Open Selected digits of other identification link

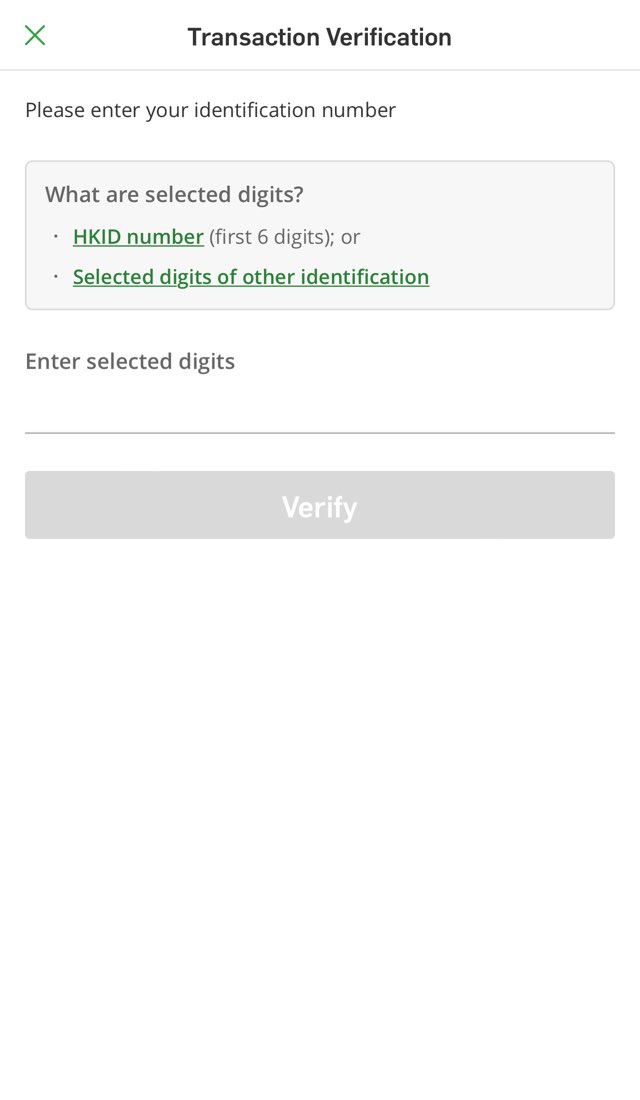[x=251, y=277]
